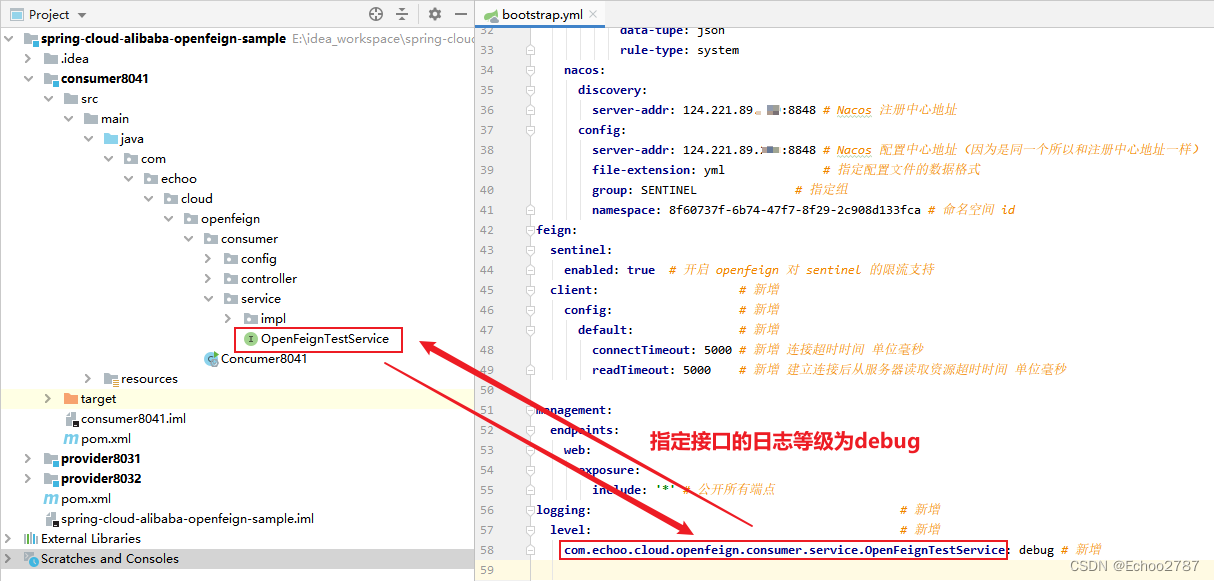Screen dimensions: 1214x581
Task: Click the External Libraries icon
Action: (x=31, y=539)
